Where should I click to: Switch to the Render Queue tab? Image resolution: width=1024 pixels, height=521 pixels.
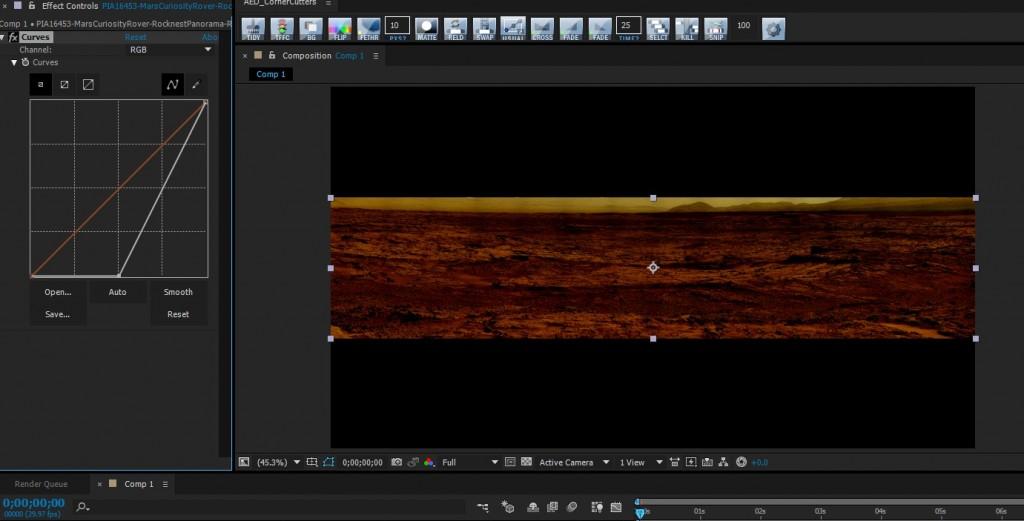(41, 484)
